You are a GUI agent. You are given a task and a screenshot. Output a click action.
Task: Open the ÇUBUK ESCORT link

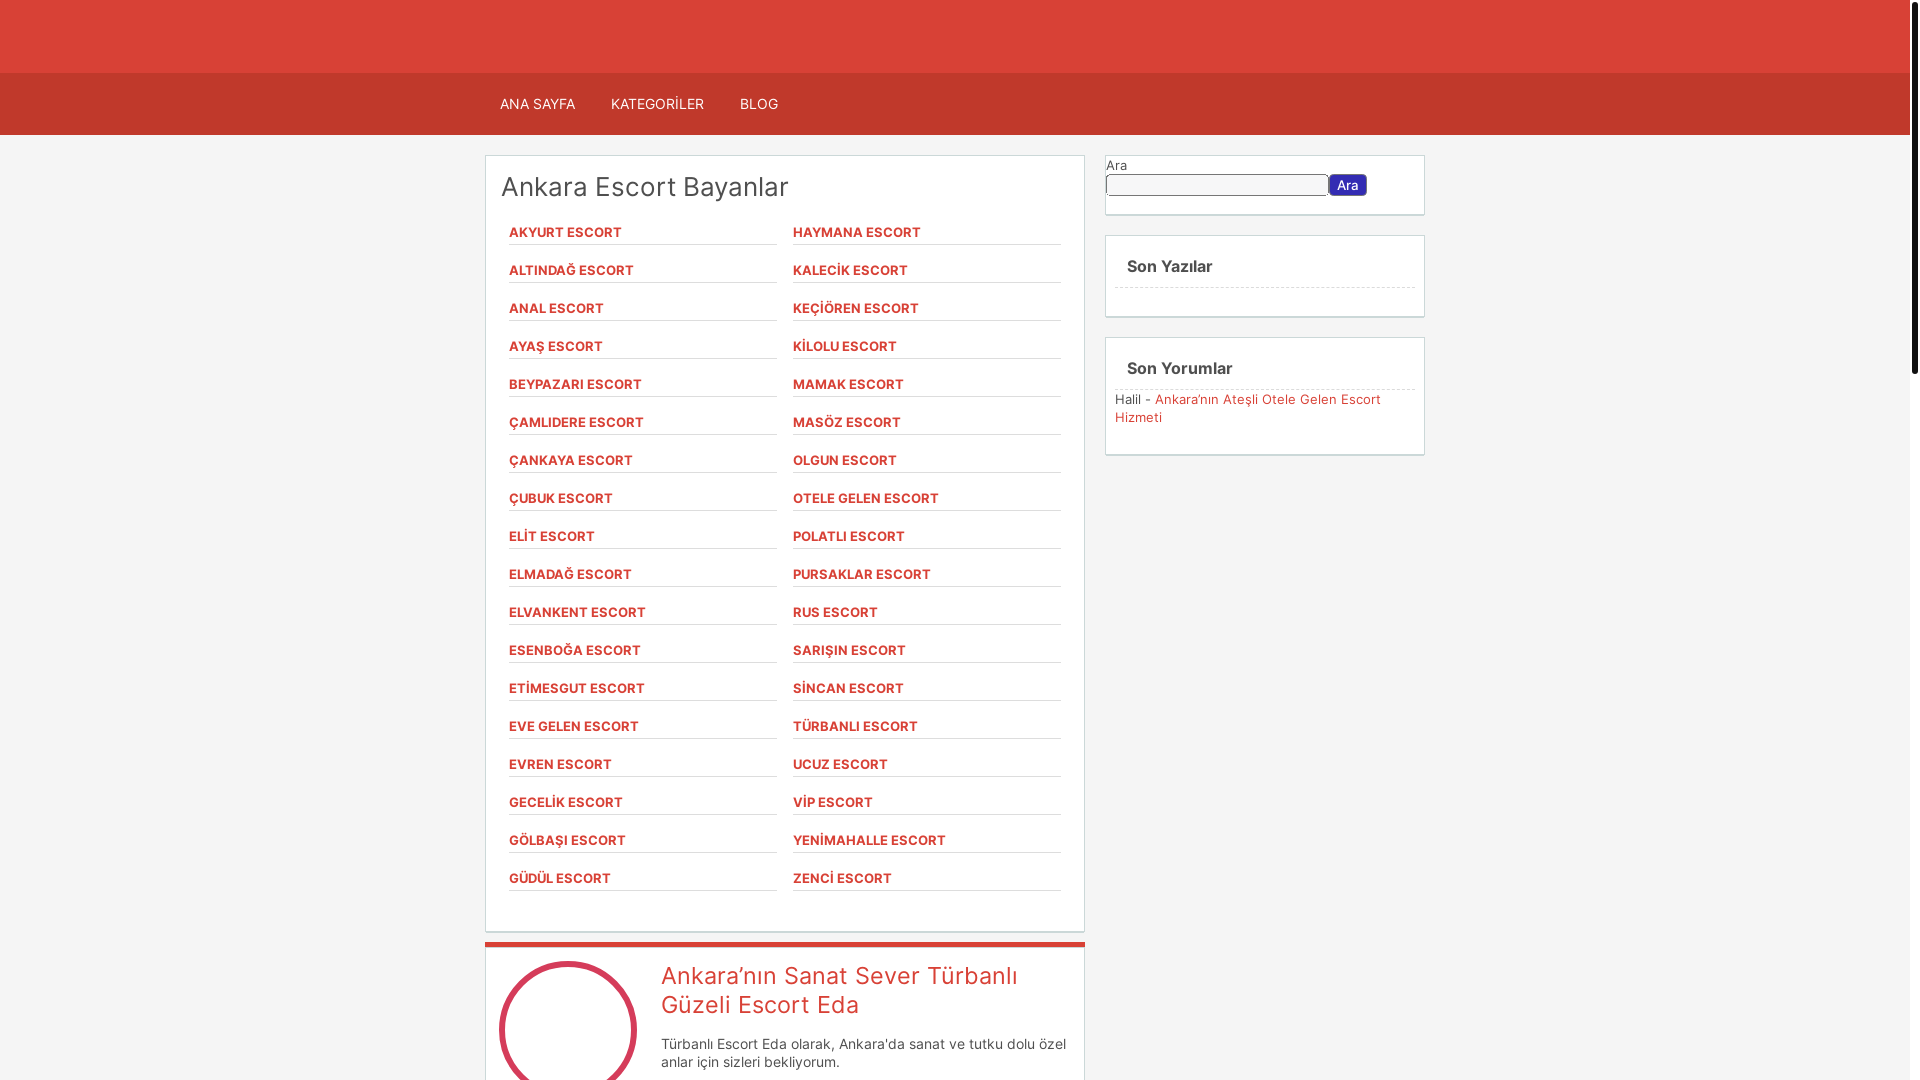(561, 498)
